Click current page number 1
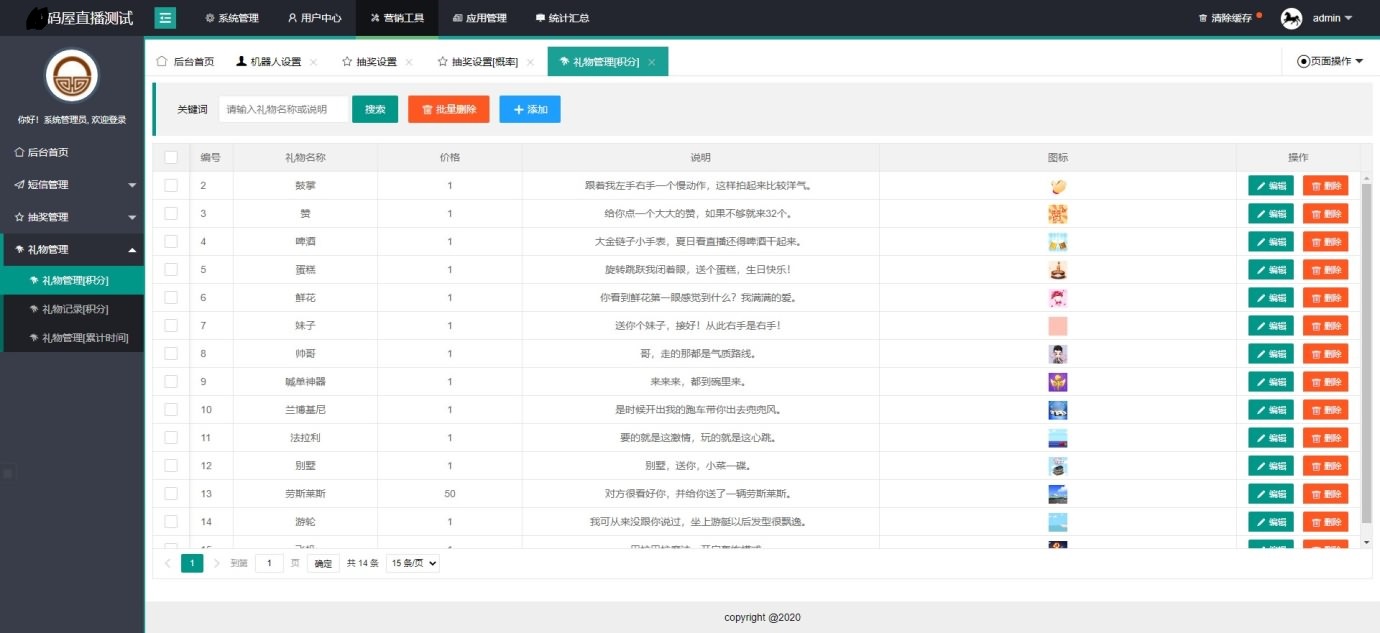Viewport: 1380px width, 633px height. (192, 563)
